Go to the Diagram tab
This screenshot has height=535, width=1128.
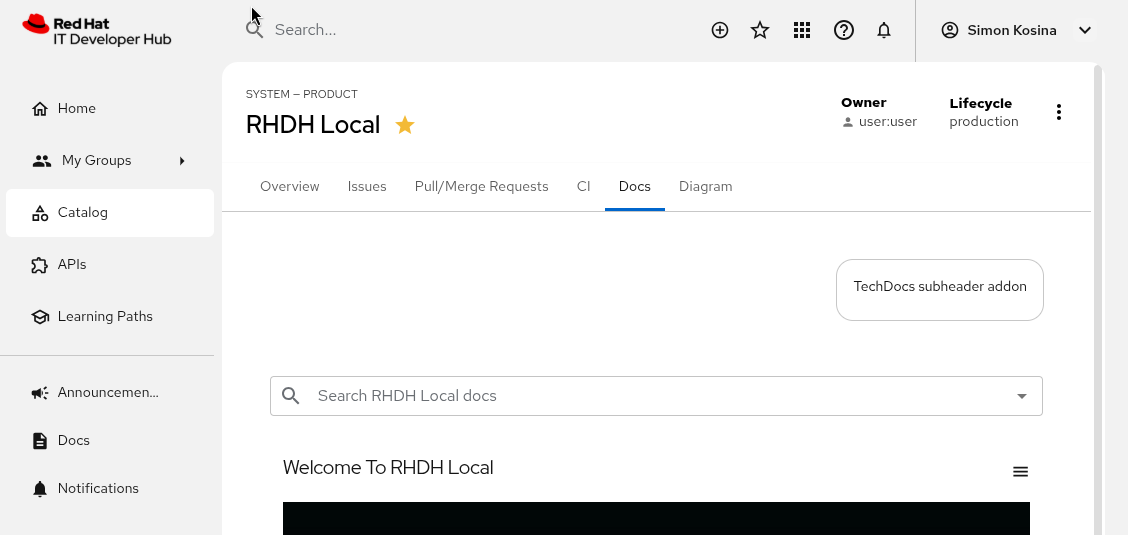pyautogui.click(x=706, y=186)
